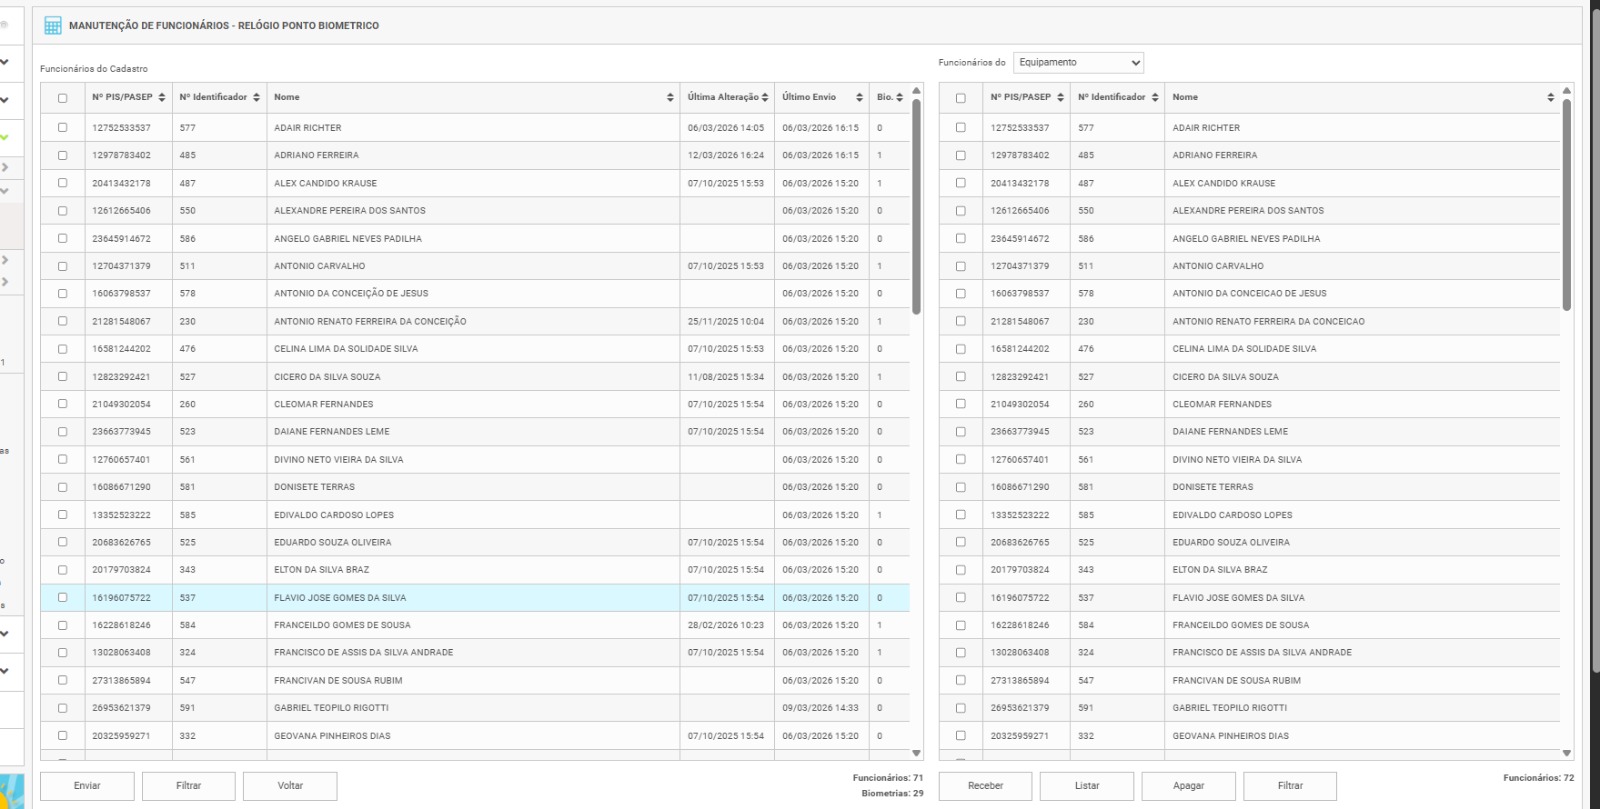Open the Equipamento dropdown
Image resolution: width=1600 pixels, height=809 pixels.
tap(1078, 63)
